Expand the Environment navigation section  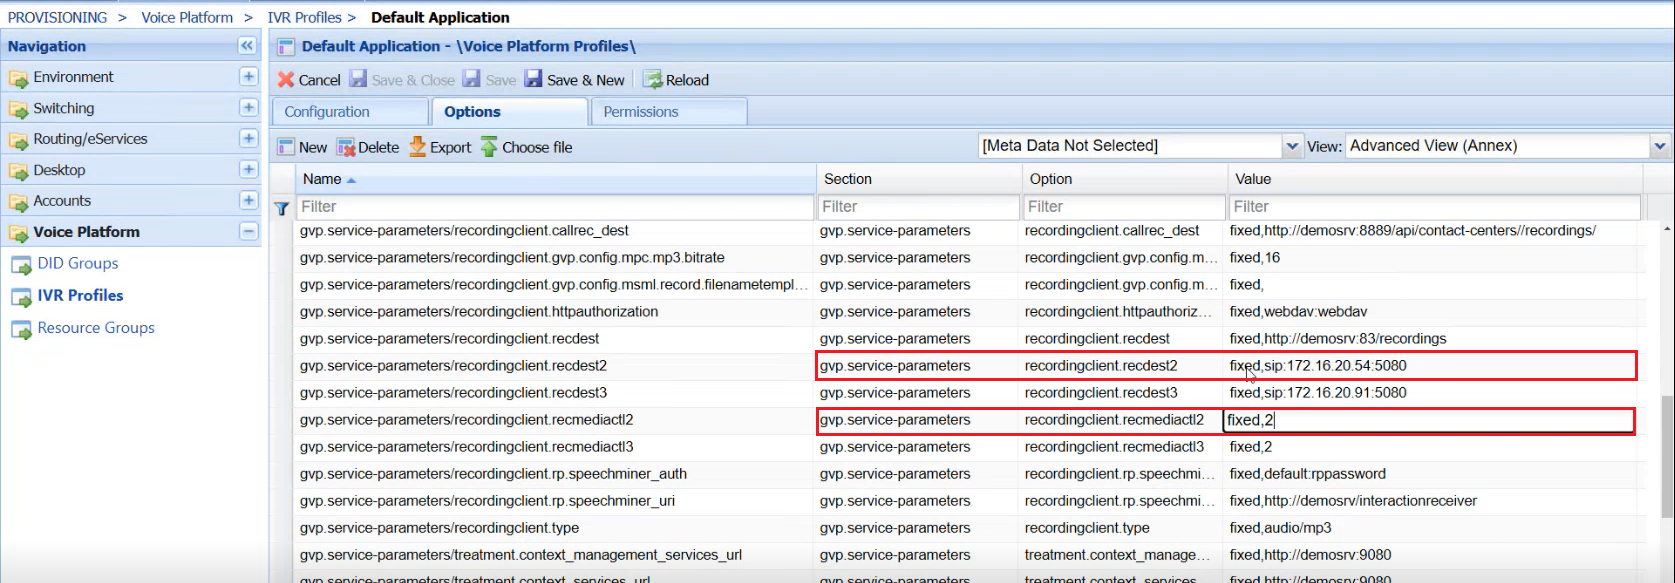point(248,77)
